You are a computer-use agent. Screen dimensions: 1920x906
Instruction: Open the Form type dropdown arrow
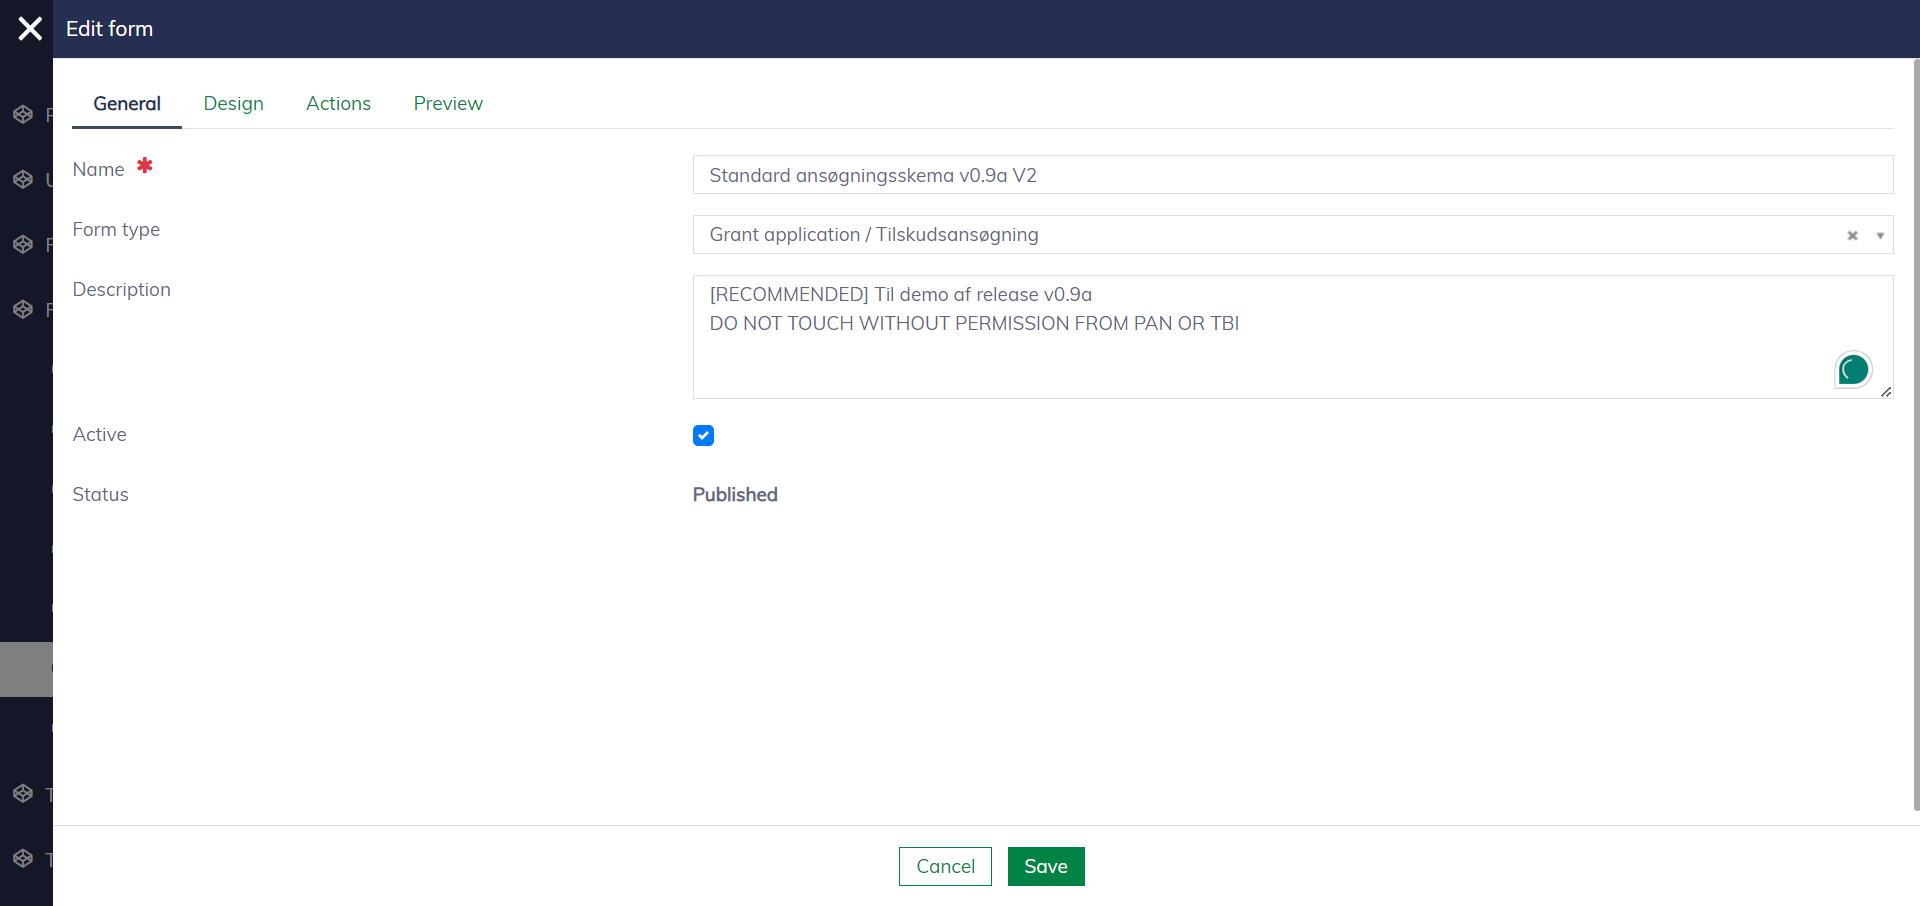pos(1880,236)
